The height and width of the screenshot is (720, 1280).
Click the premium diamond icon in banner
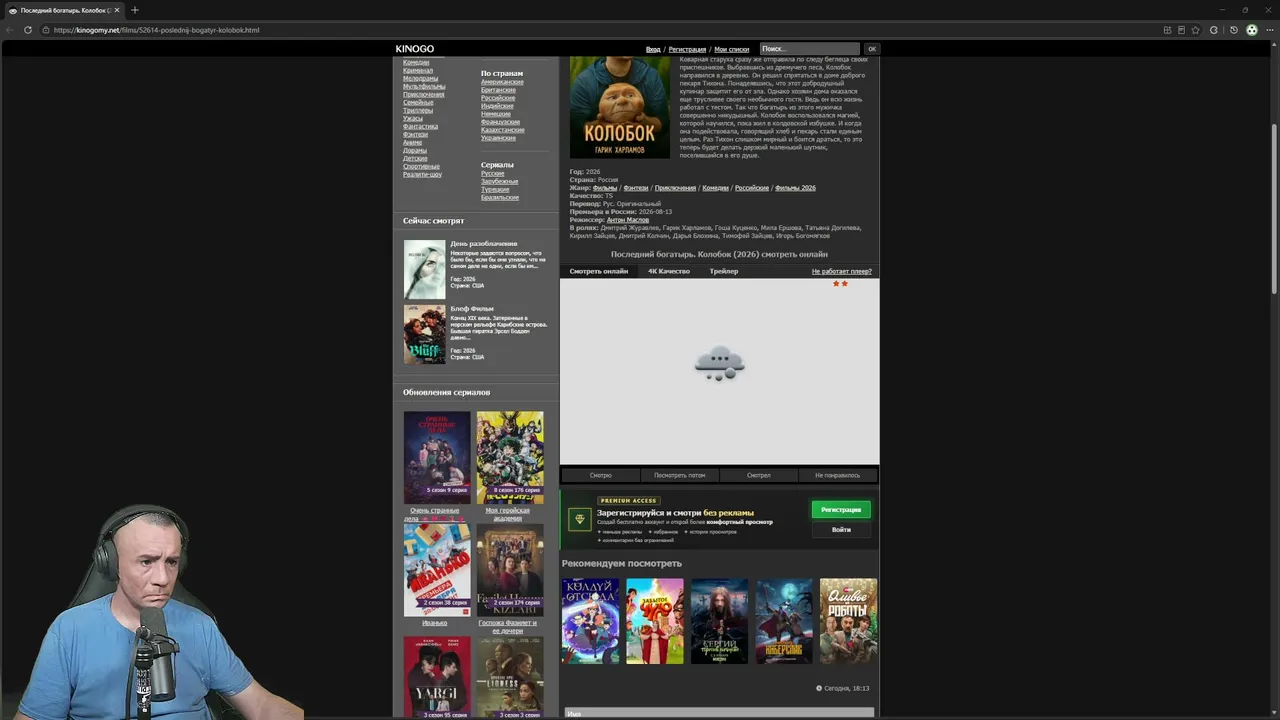579,519
